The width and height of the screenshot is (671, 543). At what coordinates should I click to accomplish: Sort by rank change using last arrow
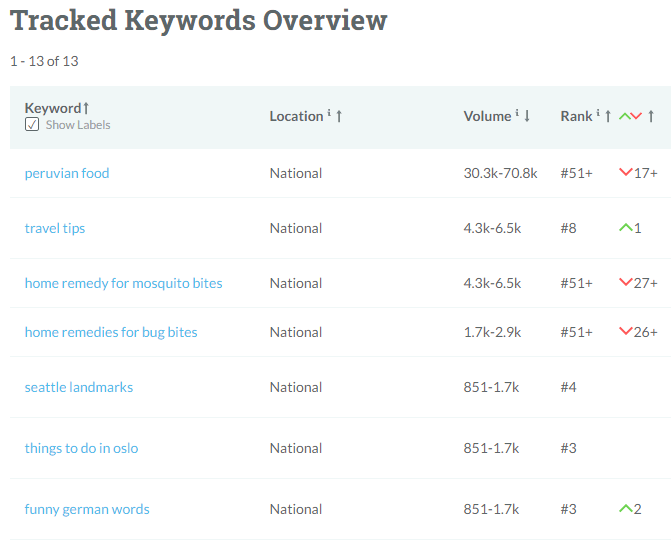tap(652, 116)
